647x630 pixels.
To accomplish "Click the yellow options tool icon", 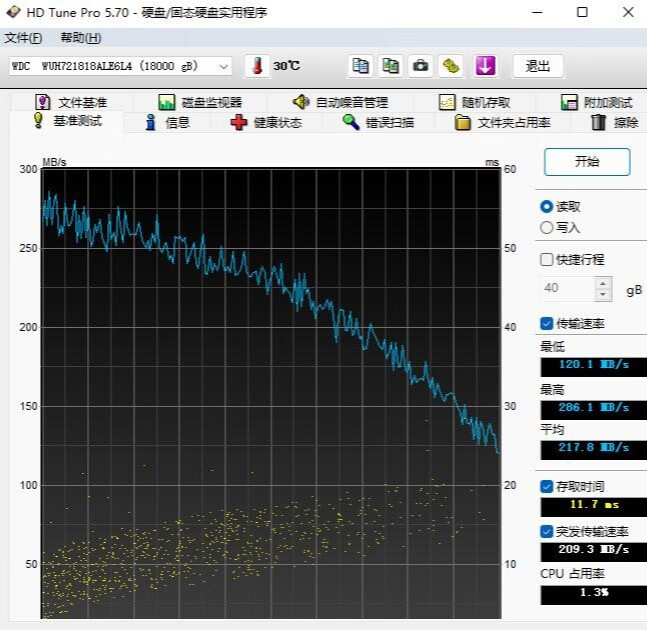I will [452, 66].
